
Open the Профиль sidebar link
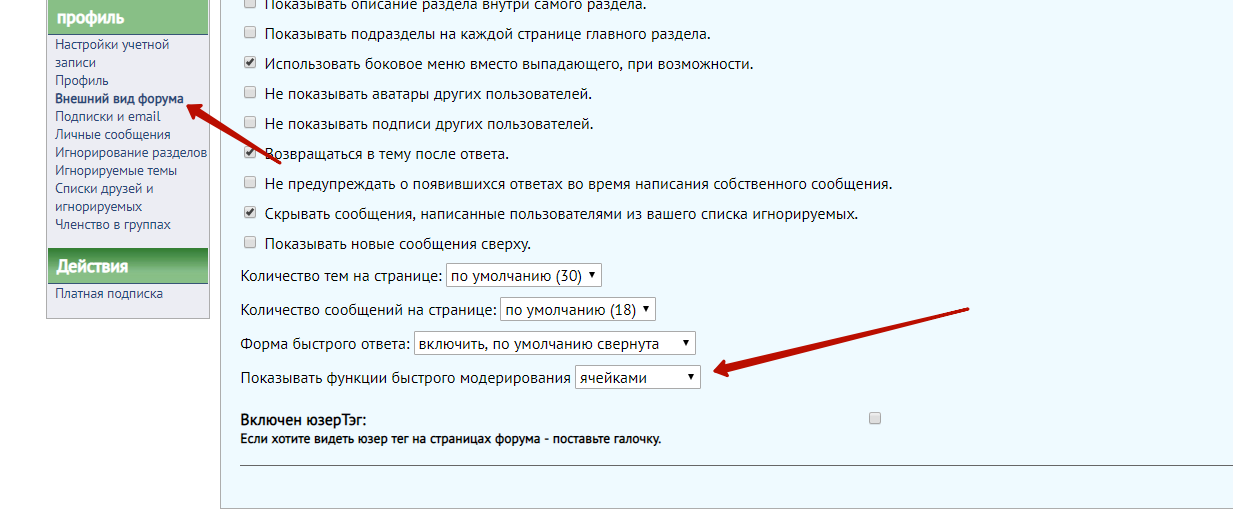tap(82, 80)
